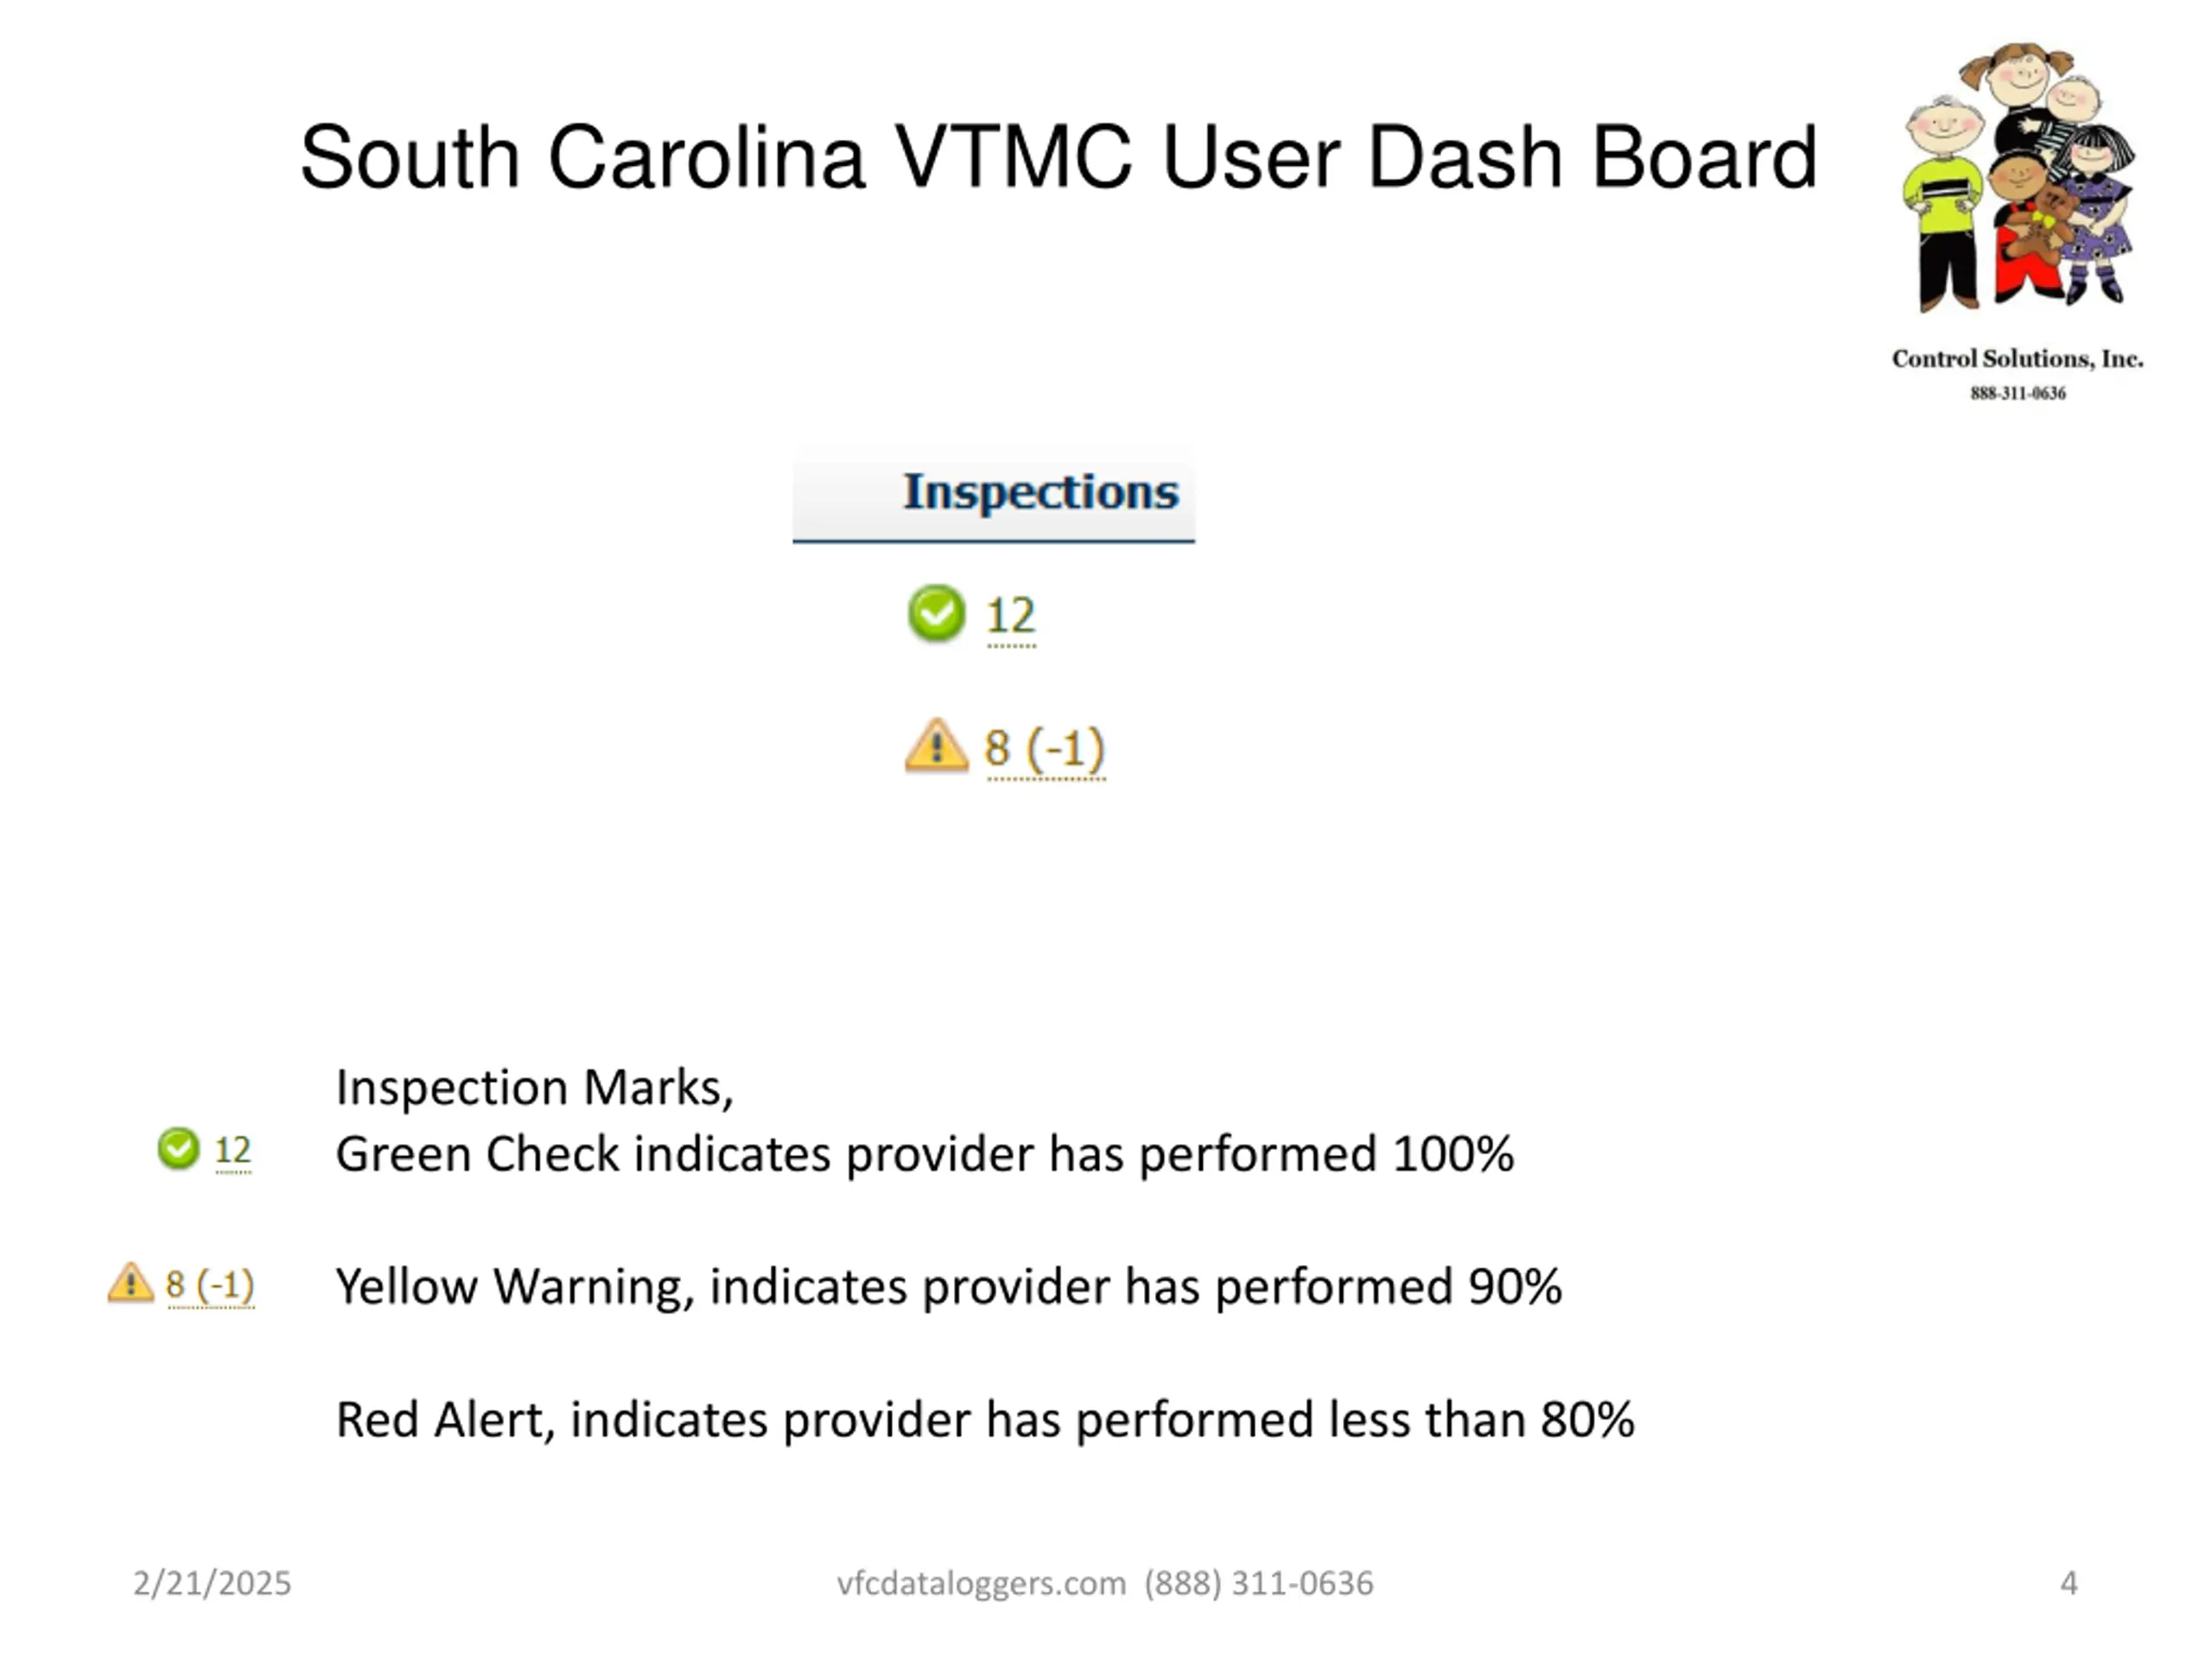Open vfcdataloggers.com in the footer
Viewport: 2212px width, 1659px height.
click(981, 1584)
